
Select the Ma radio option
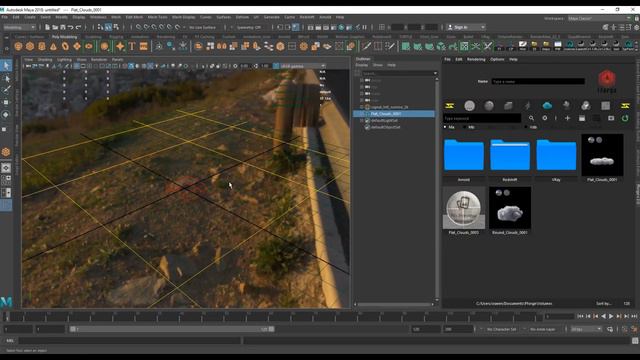[x=445, y=127]
